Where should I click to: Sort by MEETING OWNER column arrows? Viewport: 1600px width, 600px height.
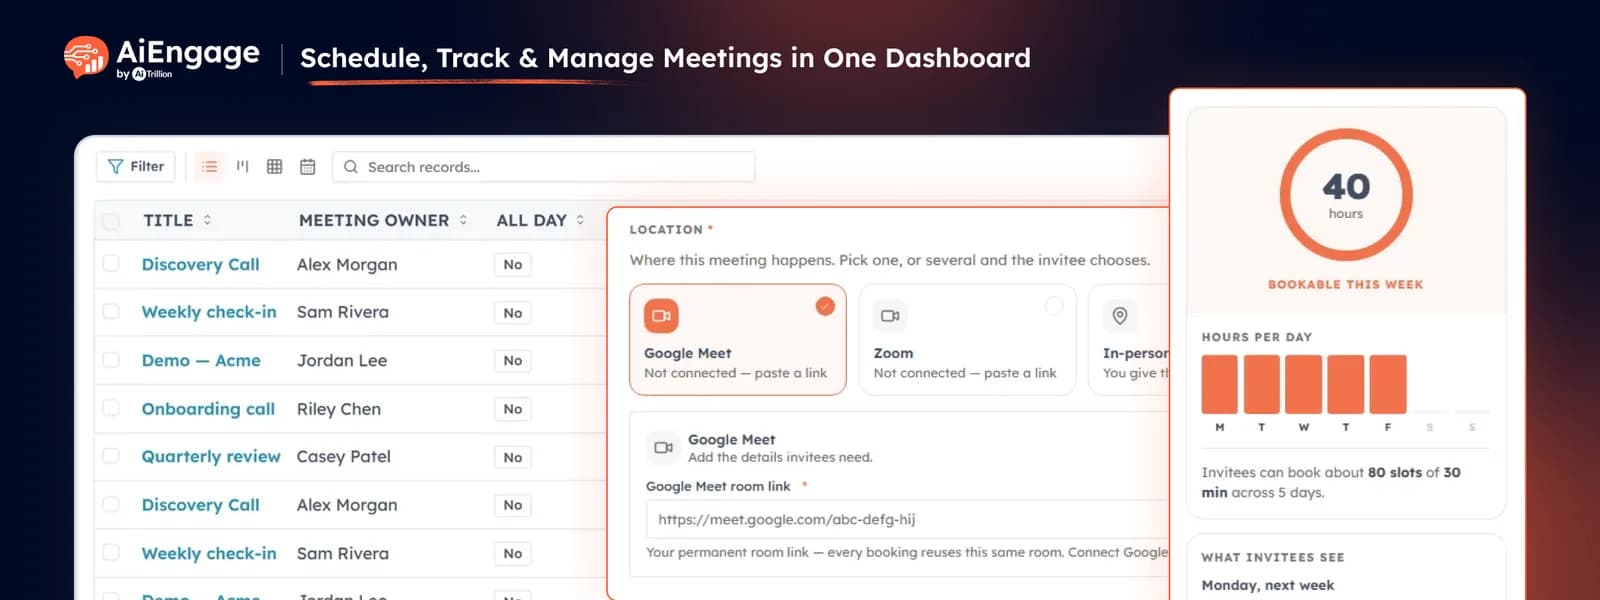[463, 220]
